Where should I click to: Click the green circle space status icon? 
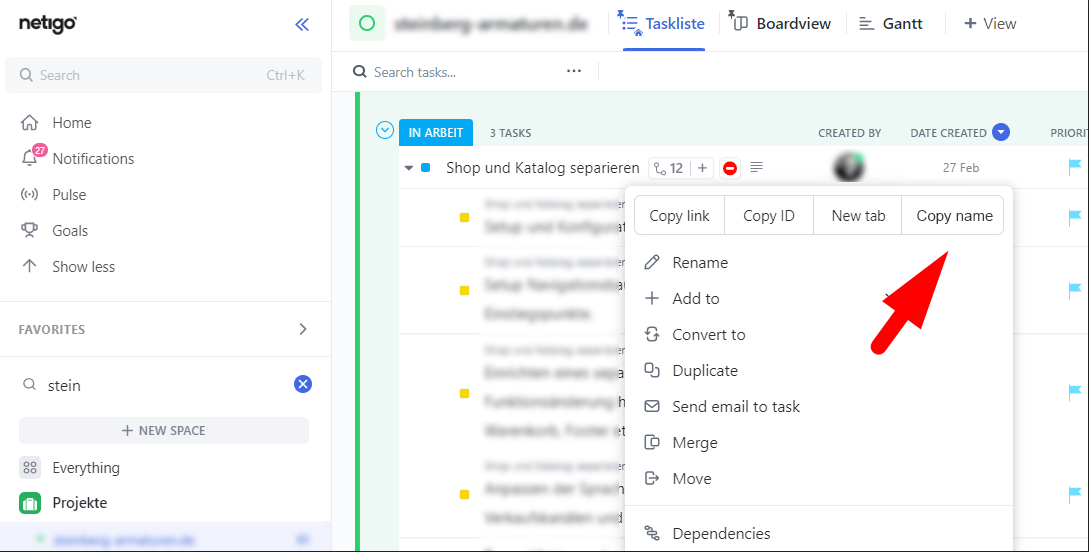pyautogui.click(x=367, y=23)
